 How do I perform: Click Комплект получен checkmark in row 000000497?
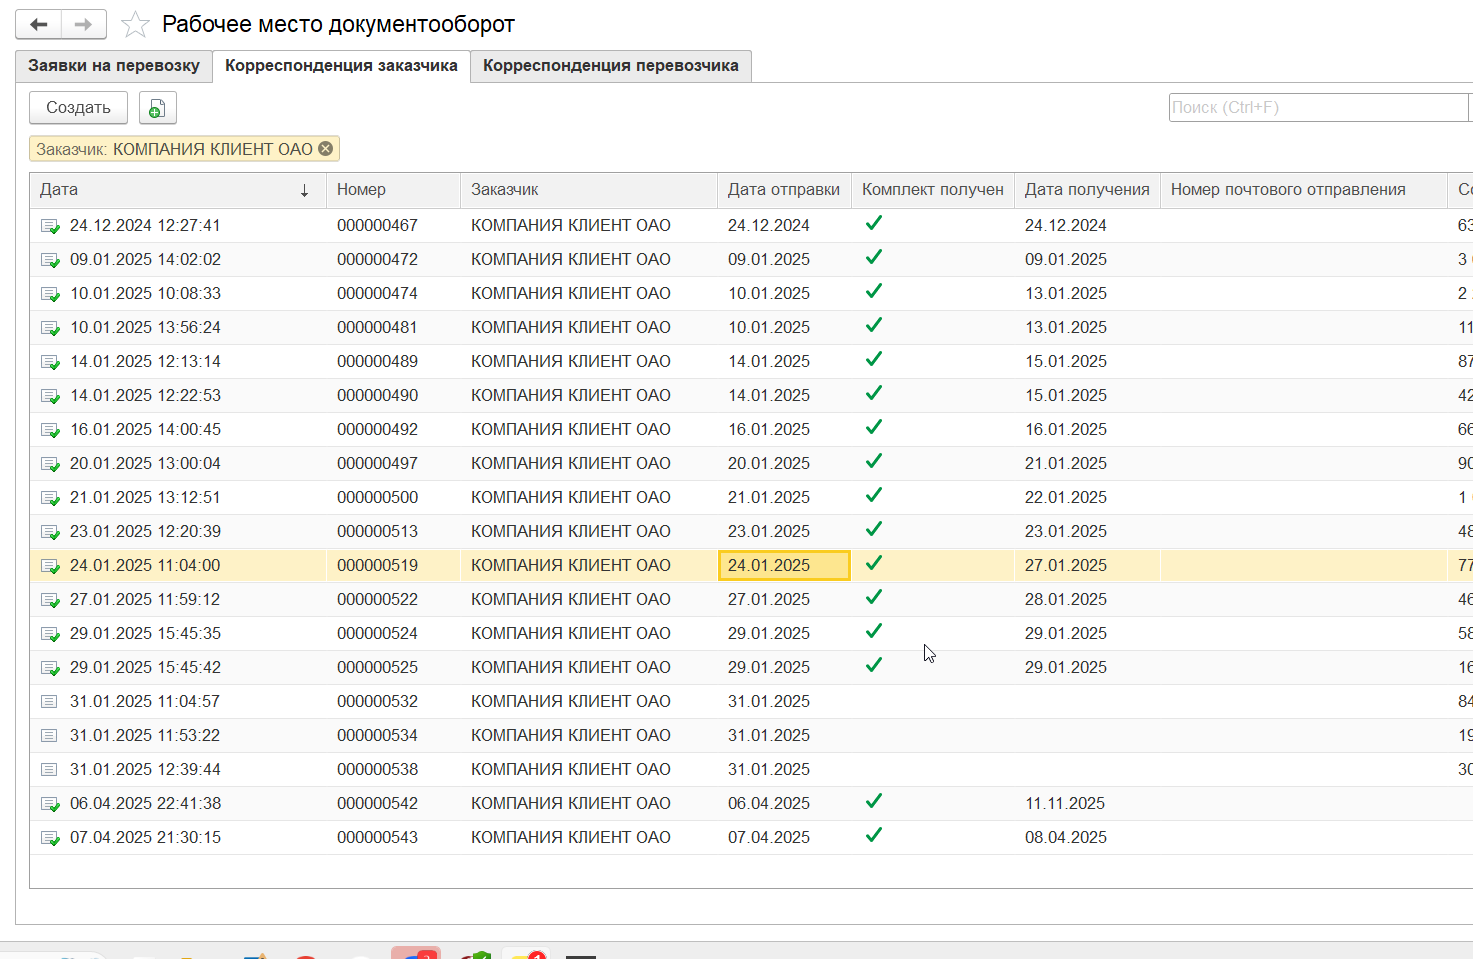pyautogui.click(x=874, y=461)
